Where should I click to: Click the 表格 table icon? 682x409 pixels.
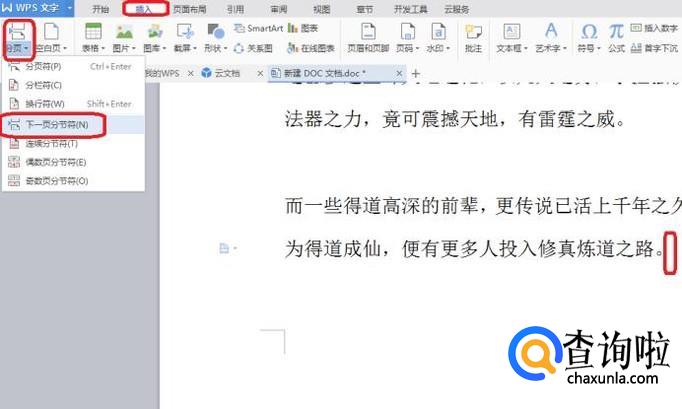tap(93, 32)
